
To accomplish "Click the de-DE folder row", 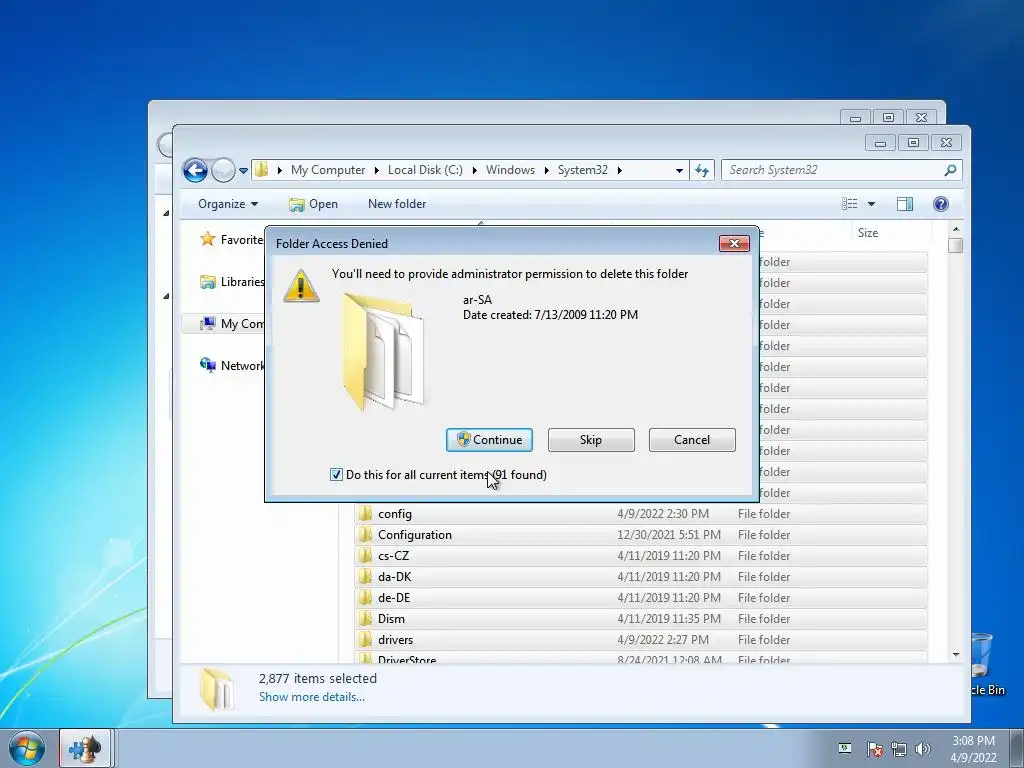I will 641,598.
